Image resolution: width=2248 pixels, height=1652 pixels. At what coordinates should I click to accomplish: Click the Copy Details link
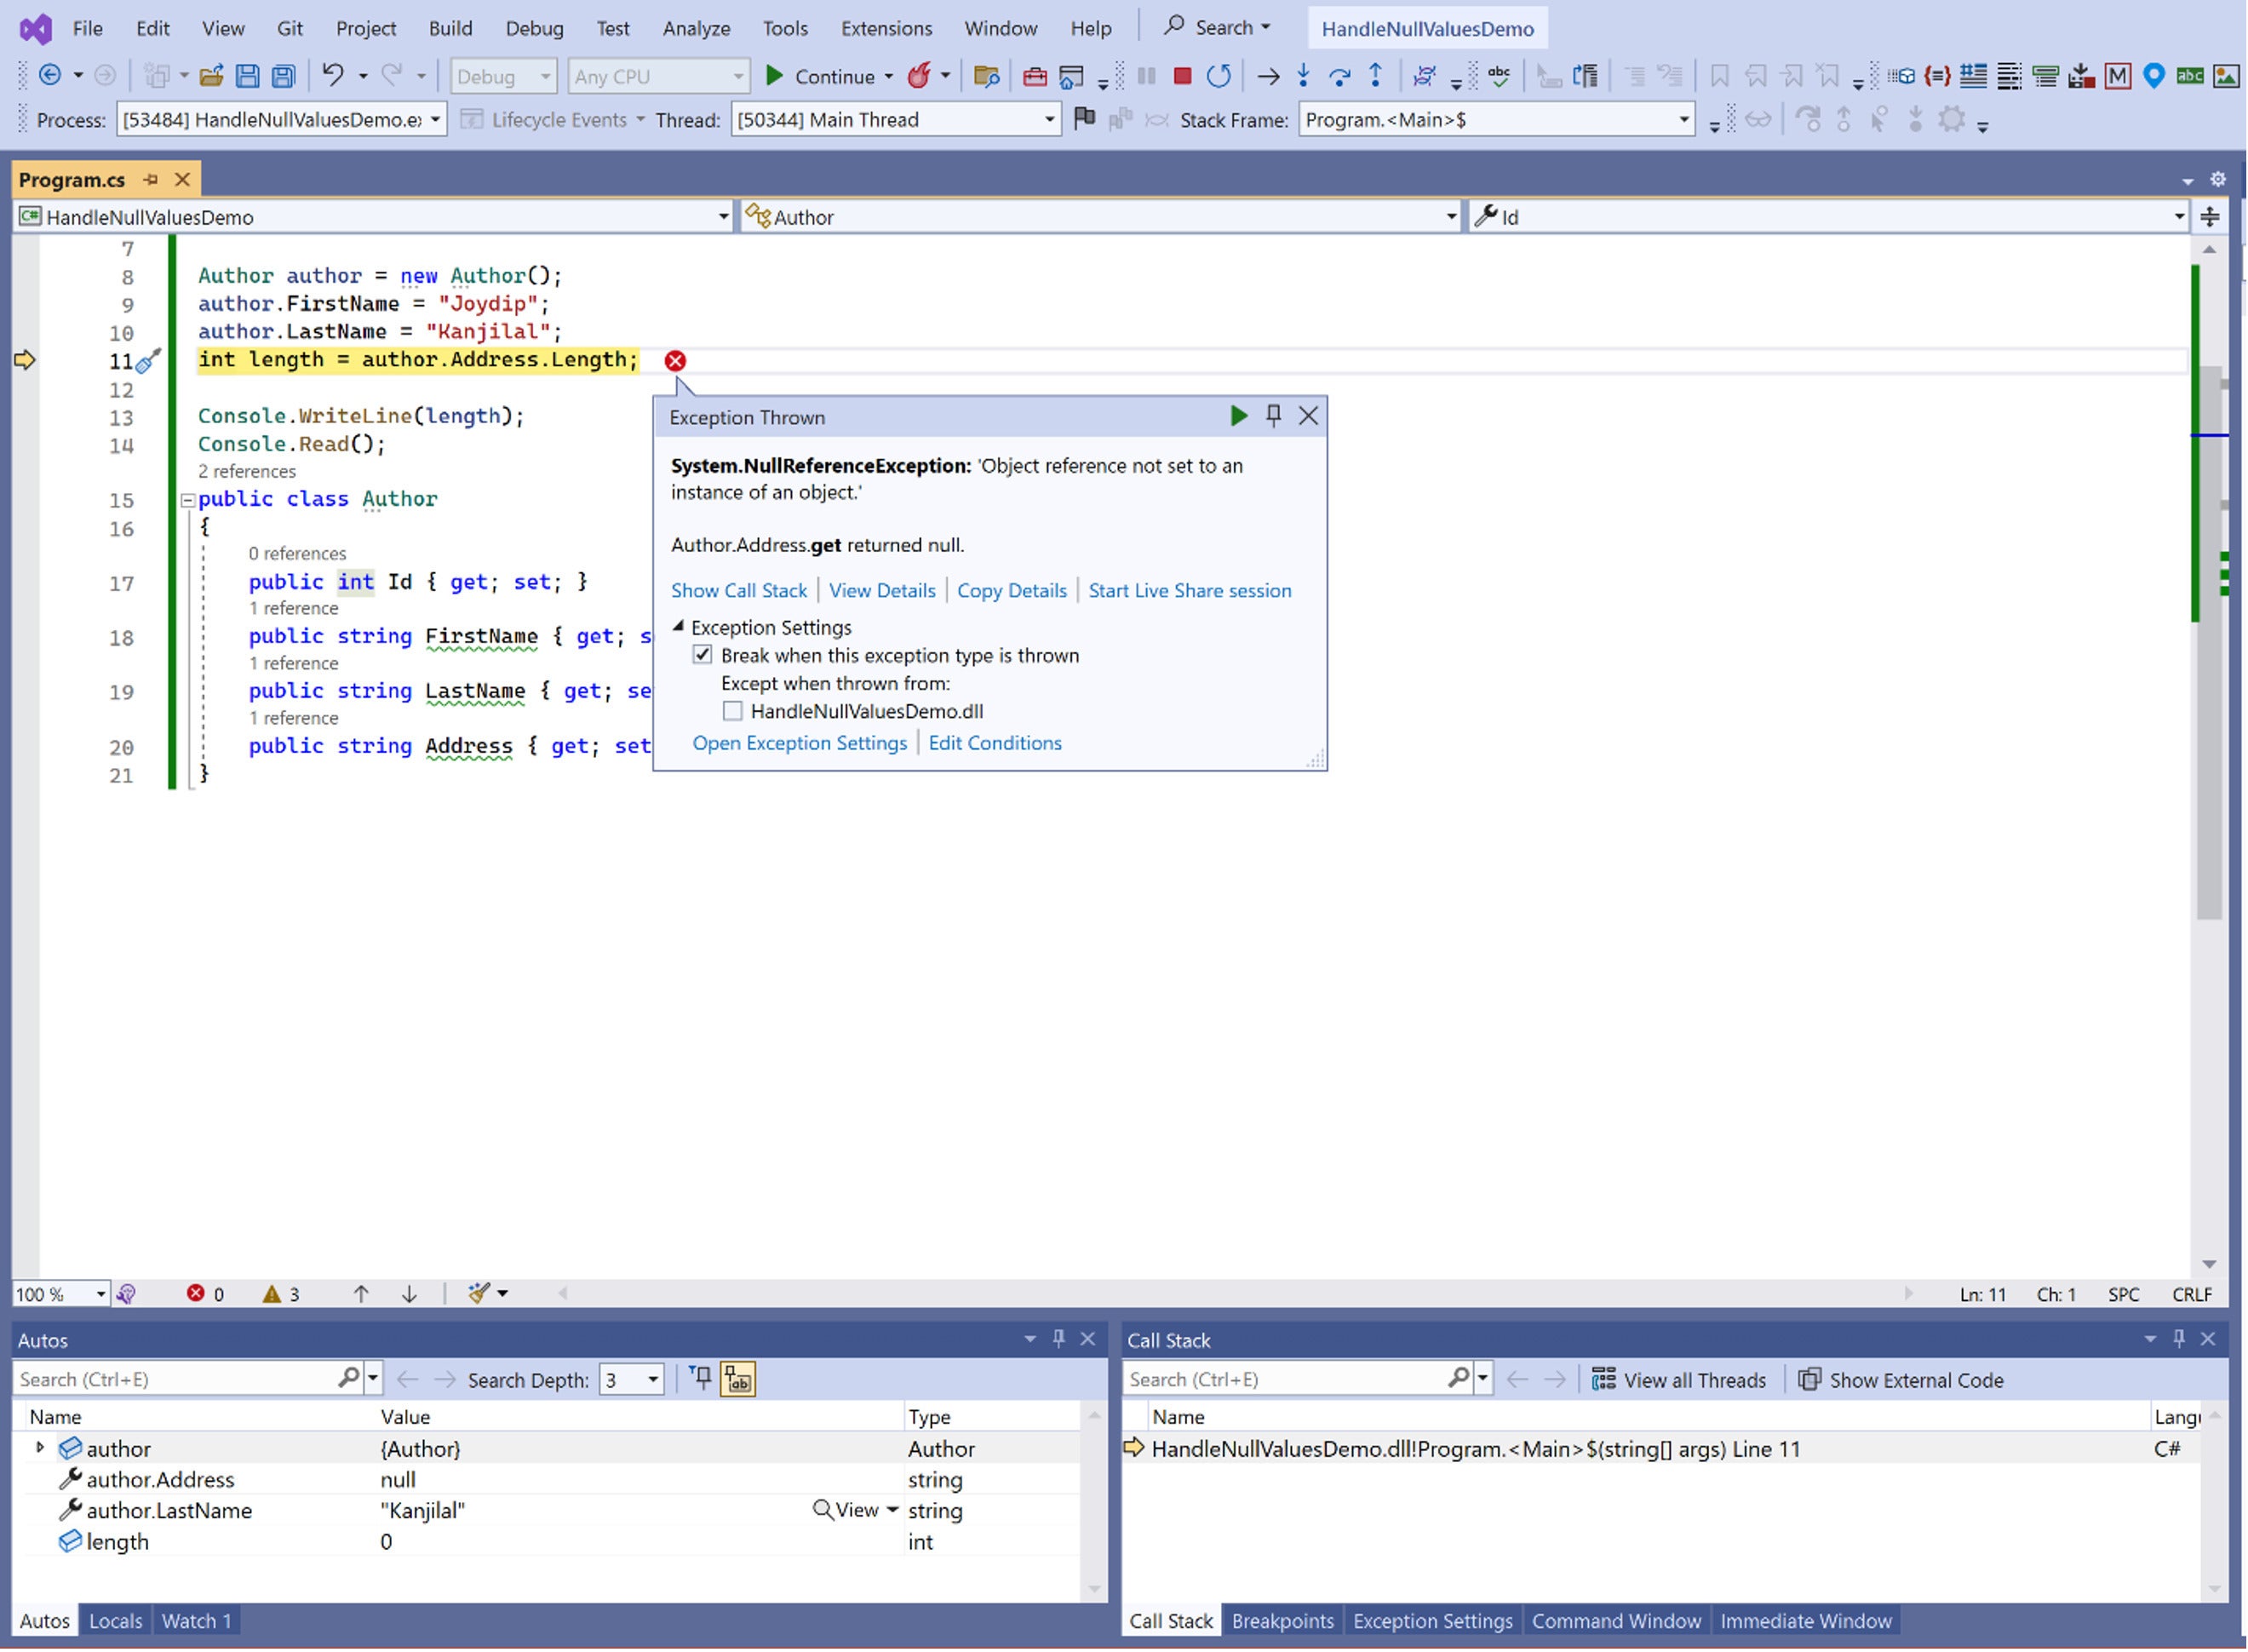click(x=1012, y=590)
